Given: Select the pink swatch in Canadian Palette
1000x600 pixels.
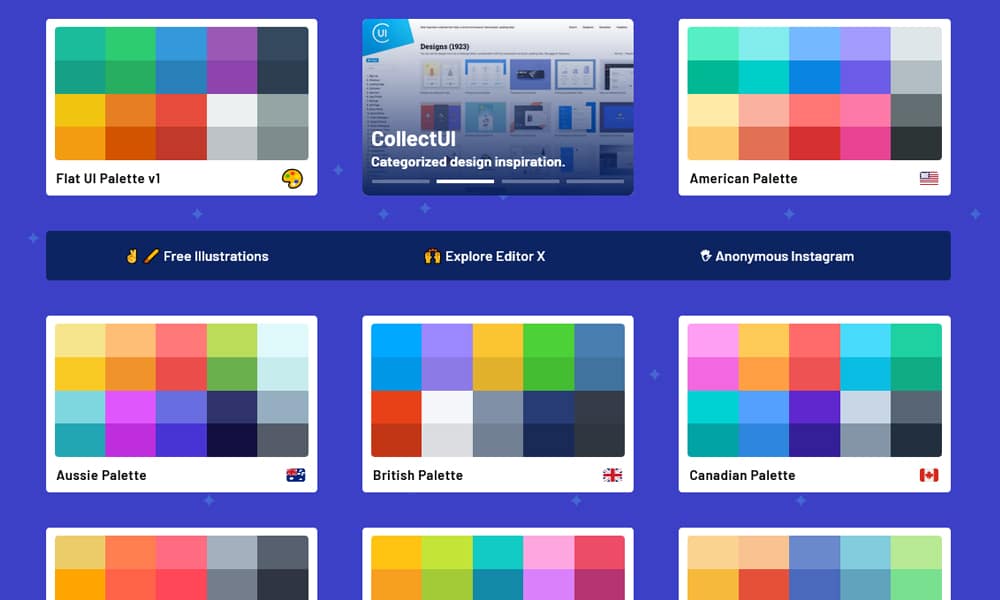Looking at the screenshot, I should pyautogui.click(x=713, y=355).
